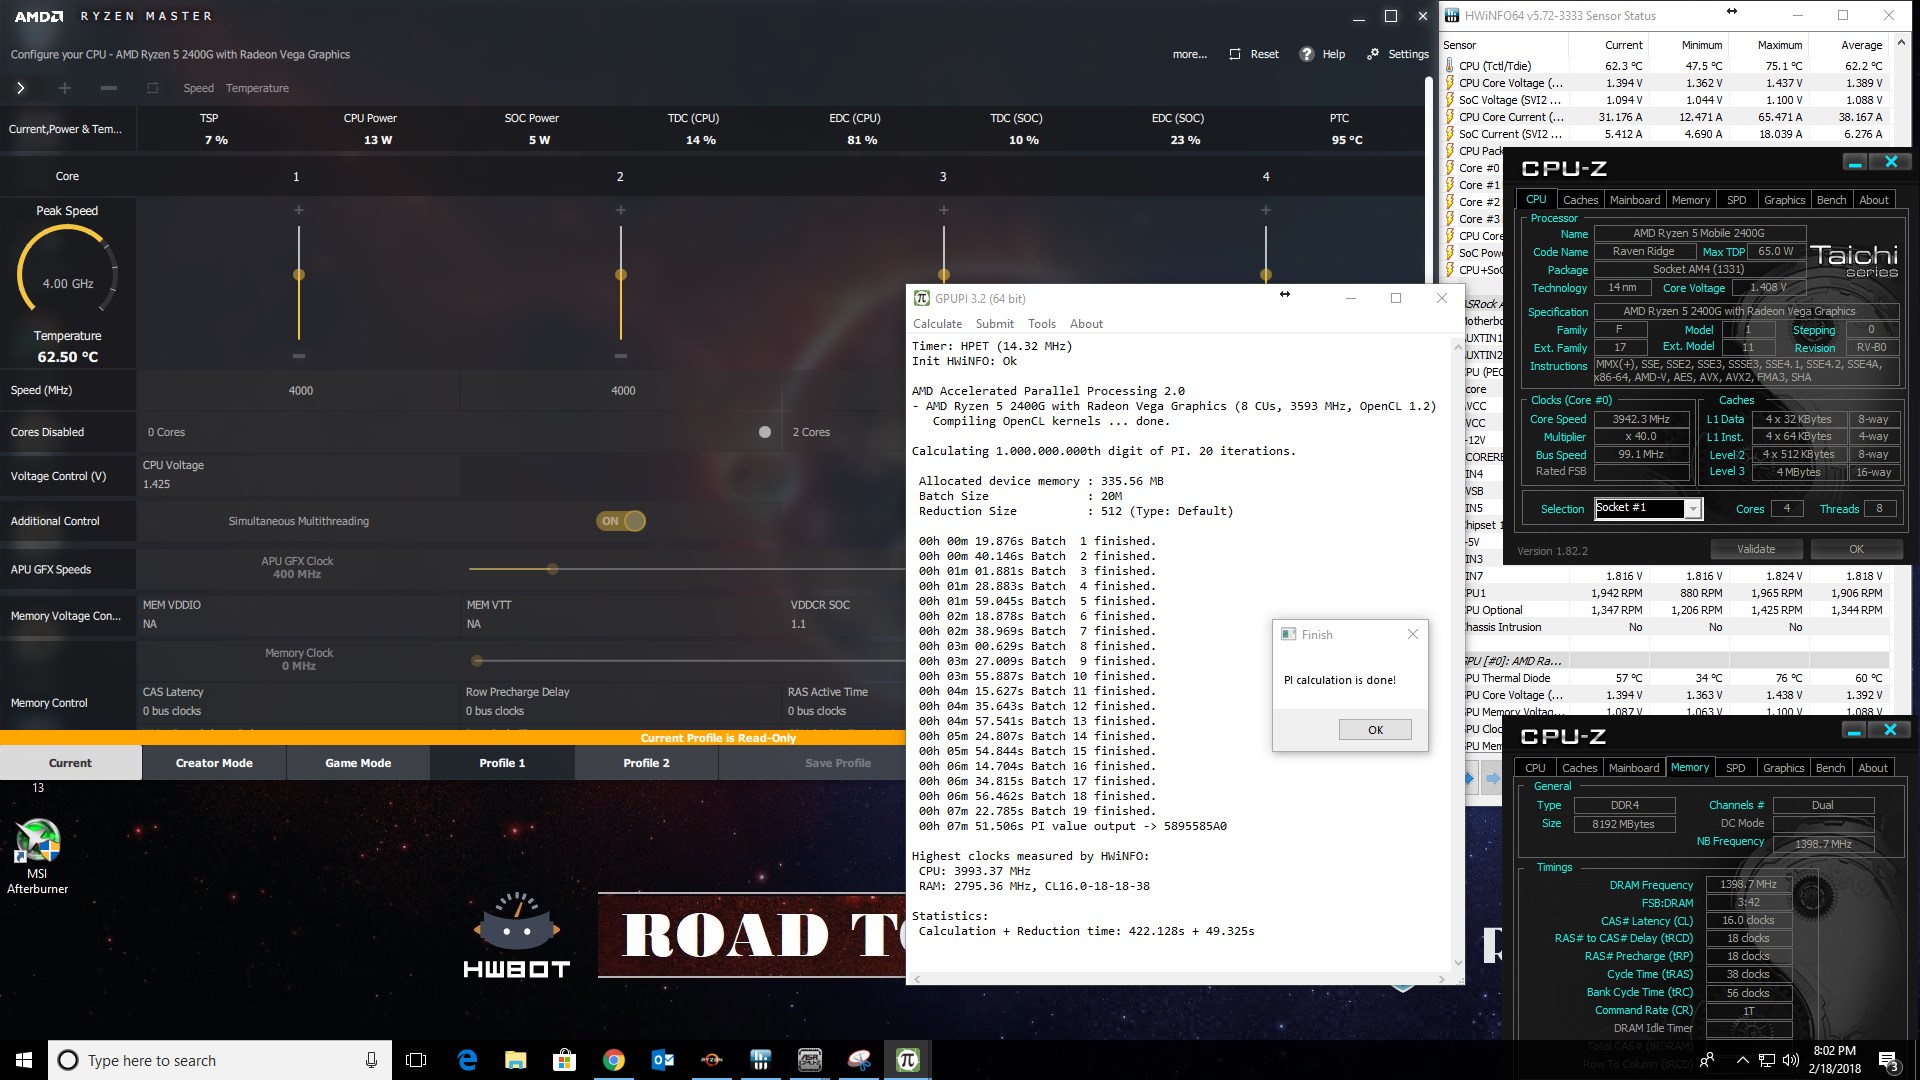Toggle Simultaneous Multithreading switch

[621, 521]
